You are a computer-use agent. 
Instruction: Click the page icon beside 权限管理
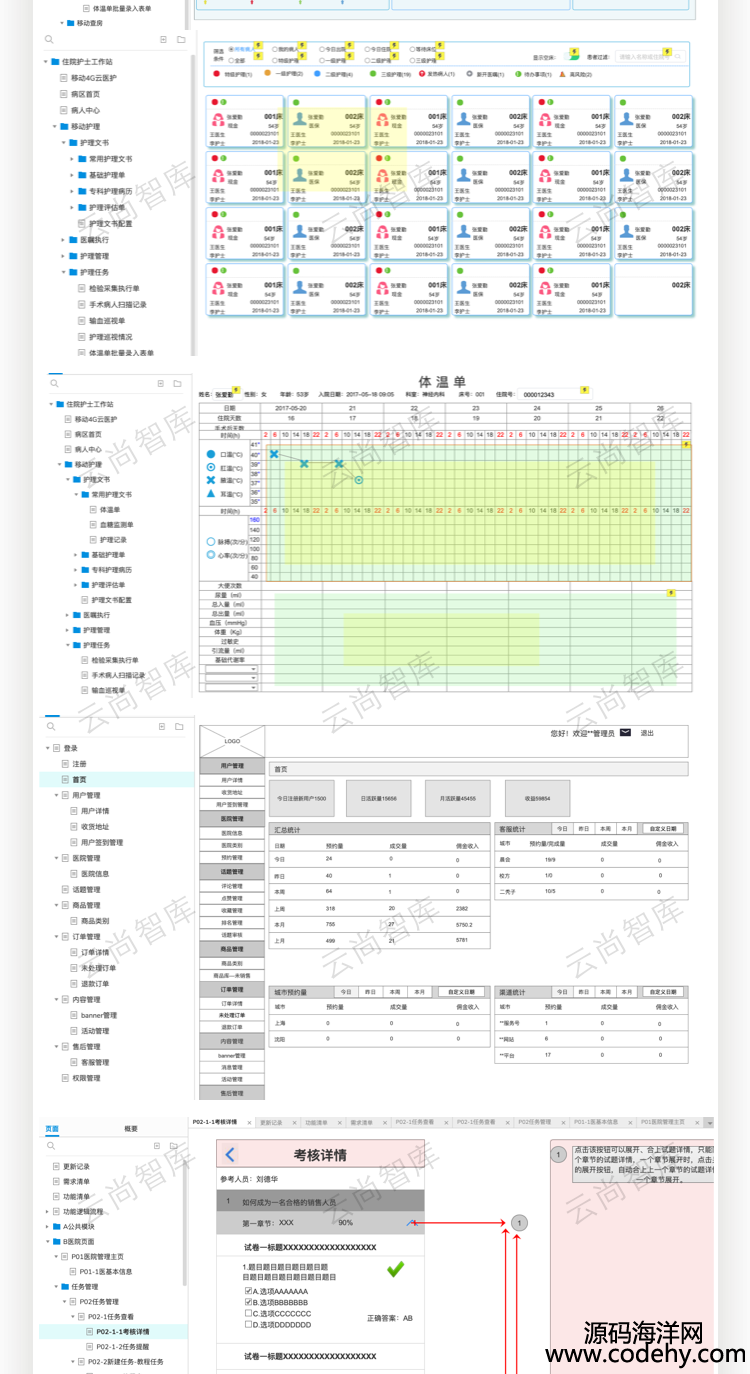pyautogui.click(x=65, y=1078)
